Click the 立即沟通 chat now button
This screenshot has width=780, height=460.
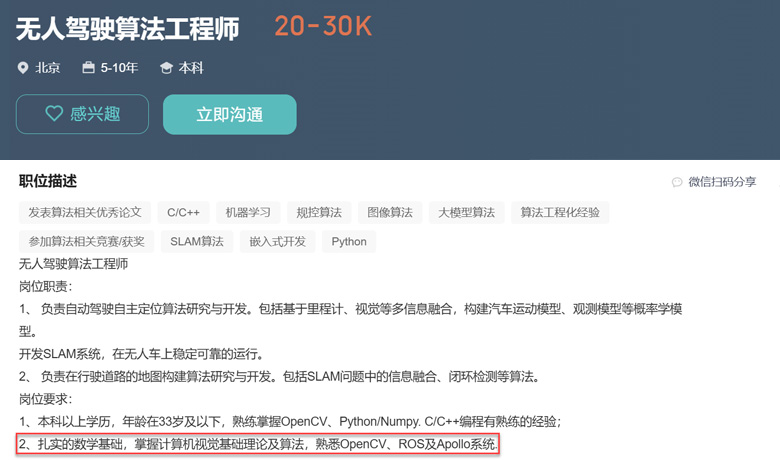click(230, 114)
